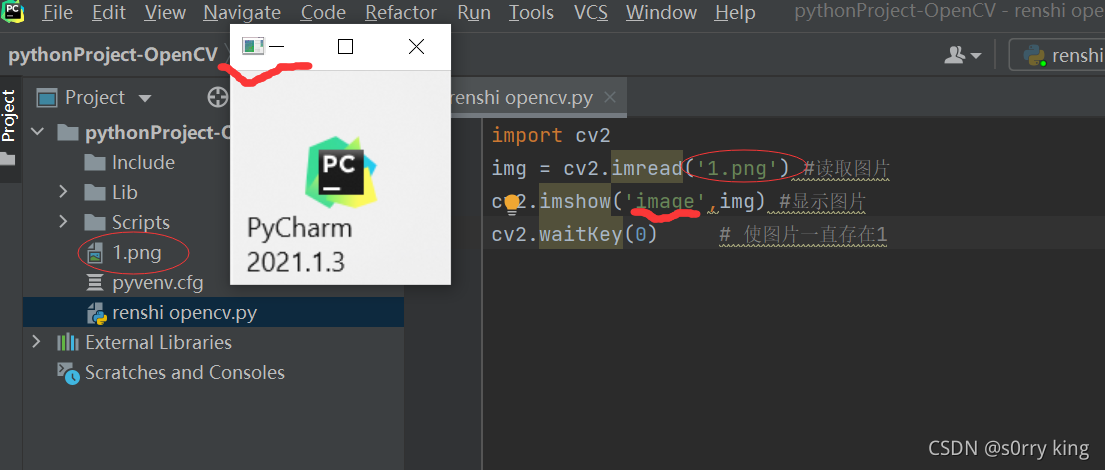Click the Include folder icon
Viewport: 1105px width, 470px height.
(x=94, y=163)
